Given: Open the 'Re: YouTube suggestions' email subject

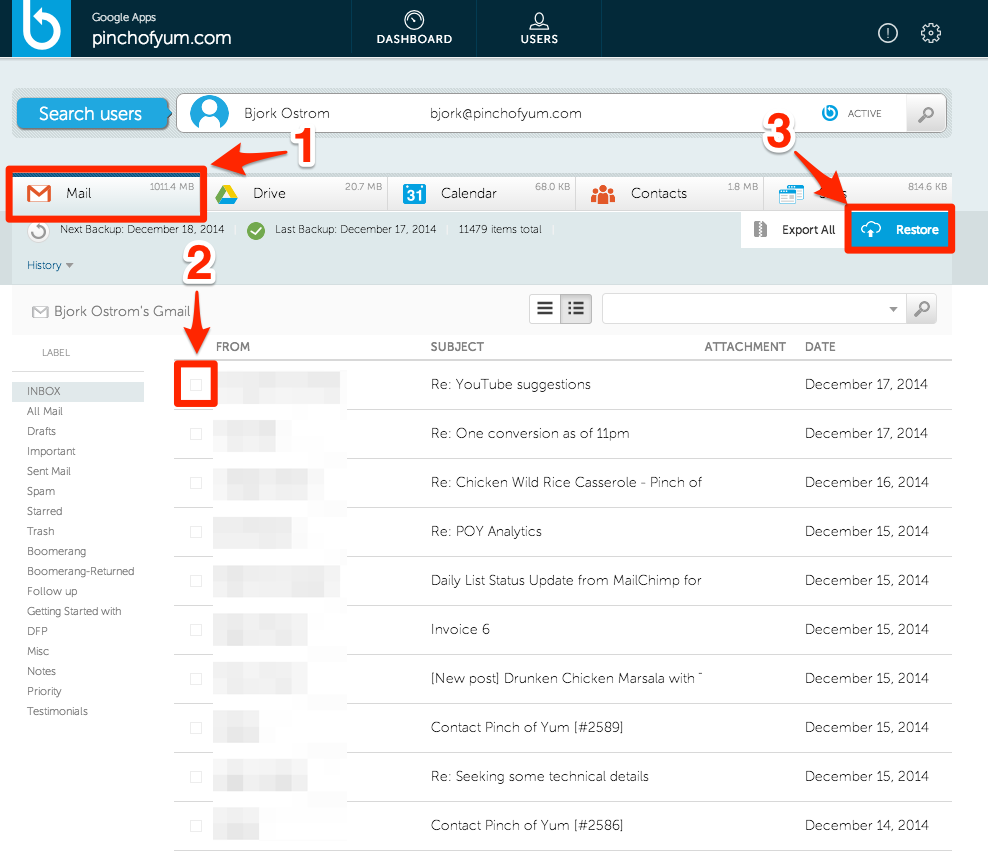Looking at the screenshot, I should 510,384.
